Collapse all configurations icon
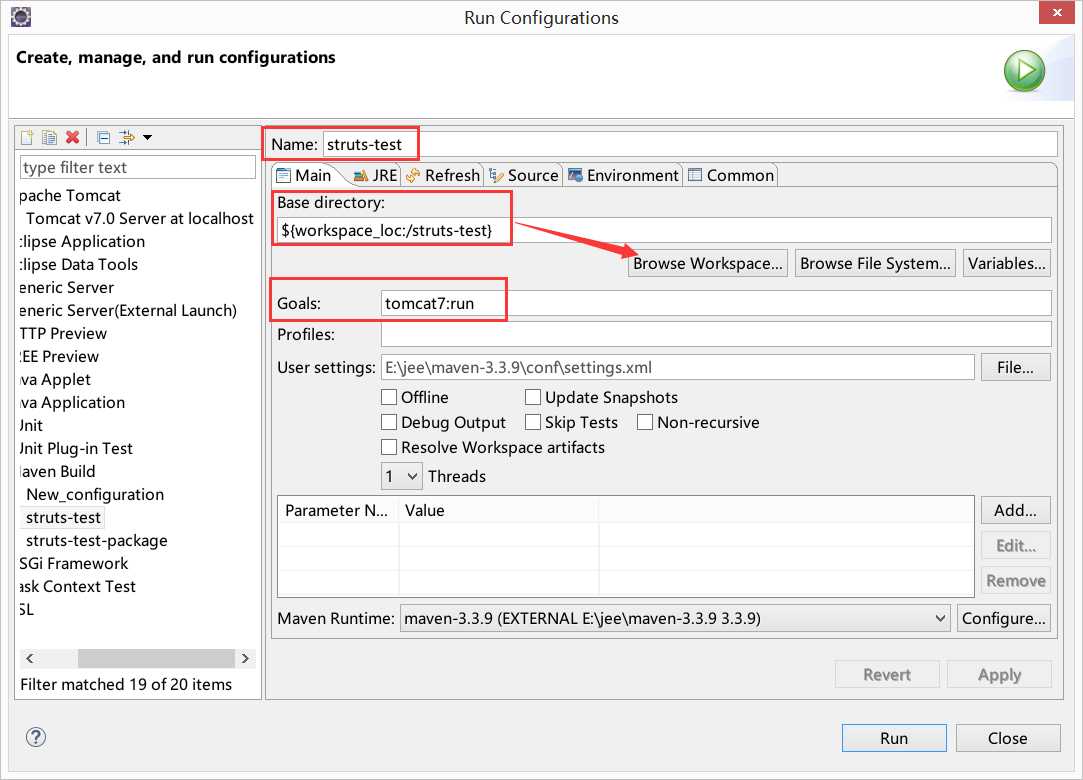Screen dimensions: 1083x780 tap(104, 137)
